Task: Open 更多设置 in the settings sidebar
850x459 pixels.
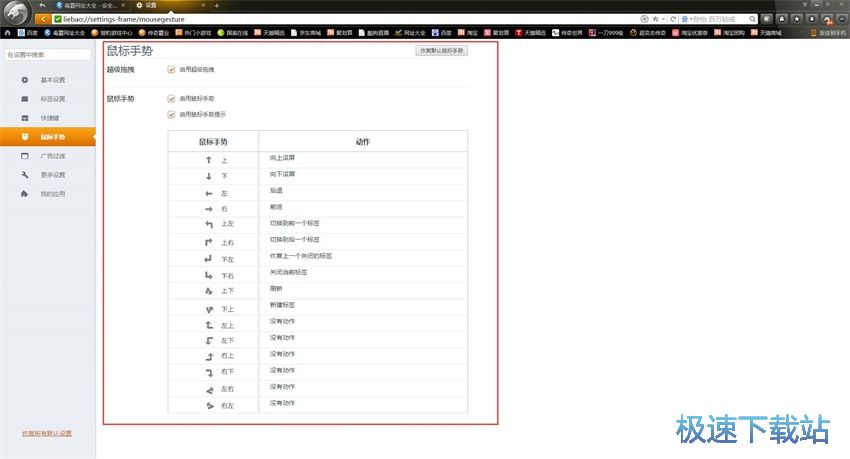Action: (x=48, y=174)
